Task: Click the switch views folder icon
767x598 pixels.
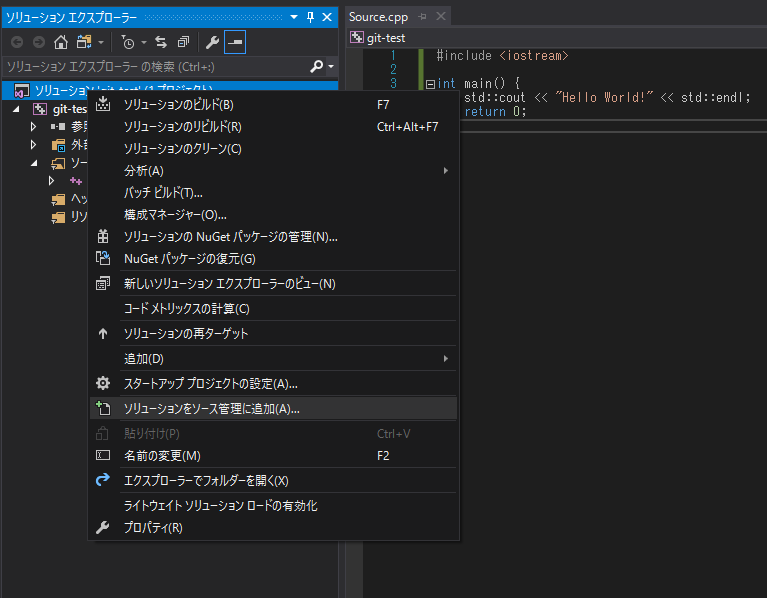Action: (x=84, y=43)
